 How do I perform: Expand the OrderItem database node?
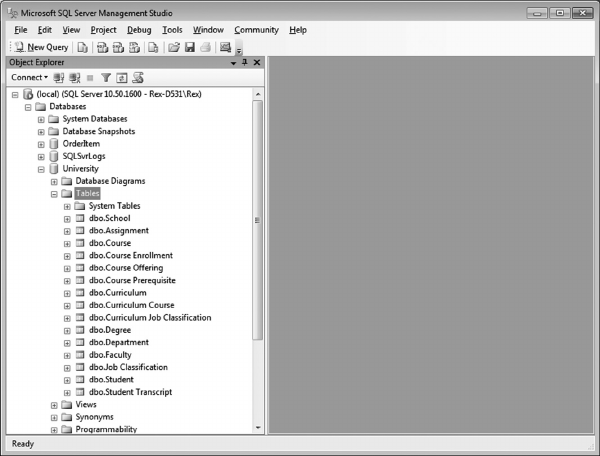click(x=41, y=145)
